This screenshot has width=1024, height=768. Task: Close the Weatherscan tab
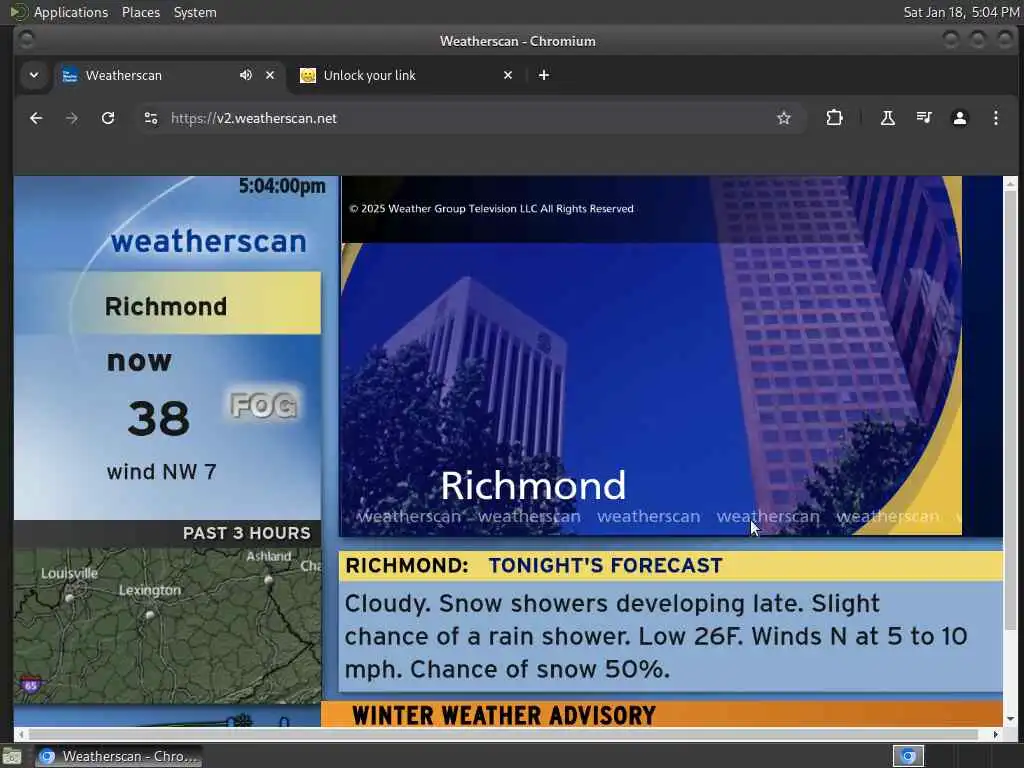tap(270, 75)
